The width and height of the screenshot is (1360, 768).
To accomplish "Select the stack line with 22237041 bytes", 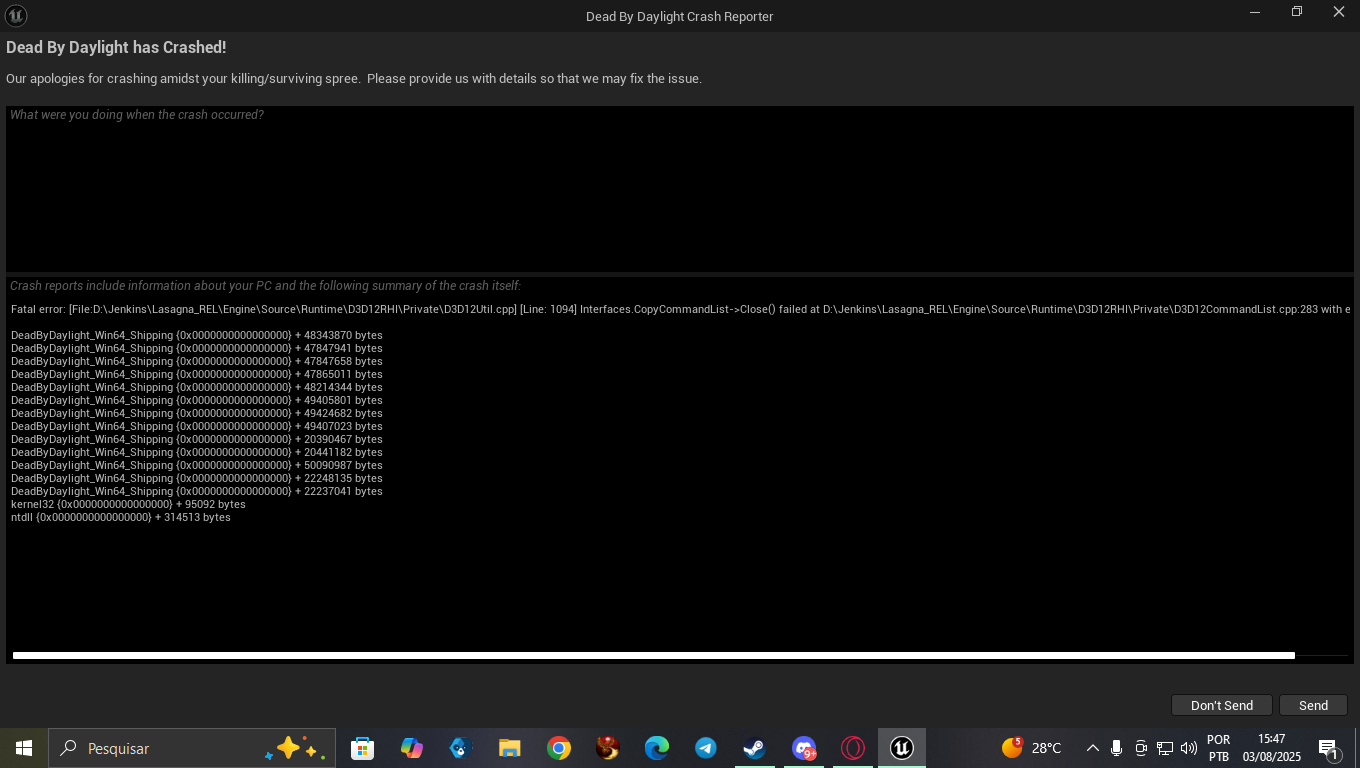I will [x=197, y=491].
